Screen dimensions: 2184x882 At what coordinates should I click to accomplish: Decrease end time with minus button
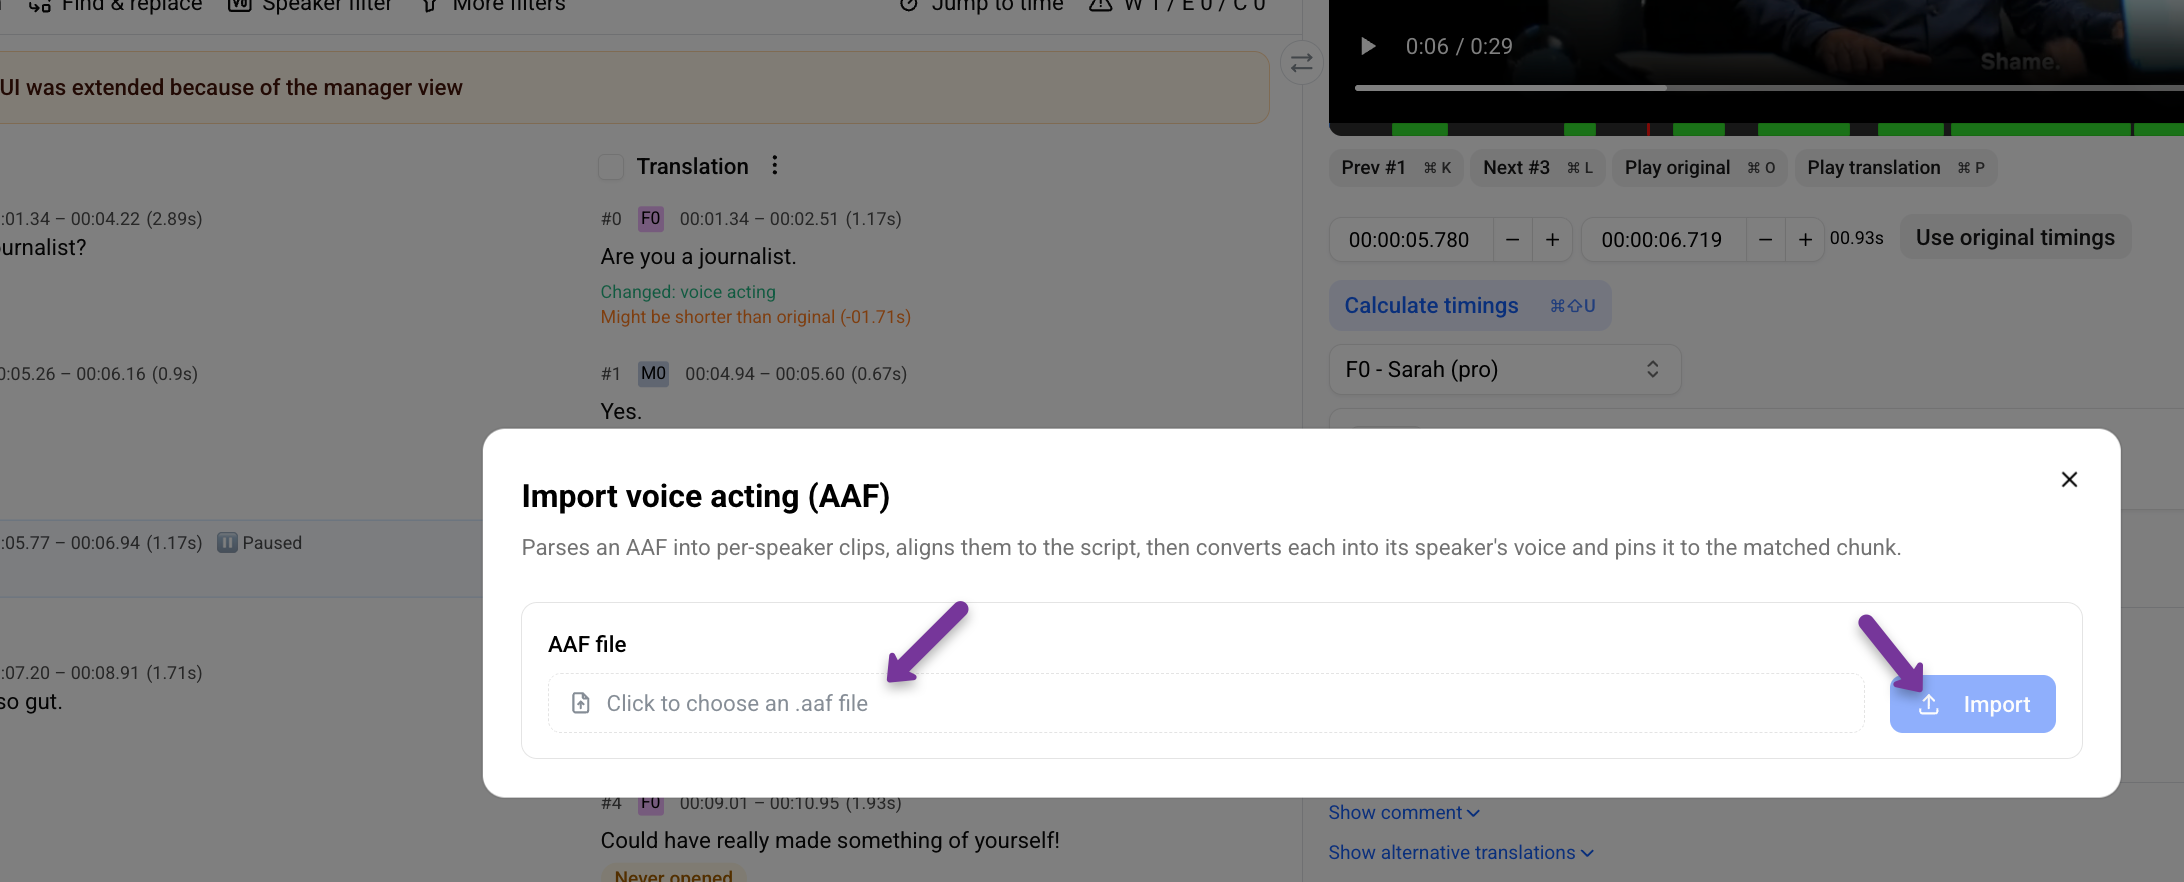pyautogui.click(x=1765, y=240)
